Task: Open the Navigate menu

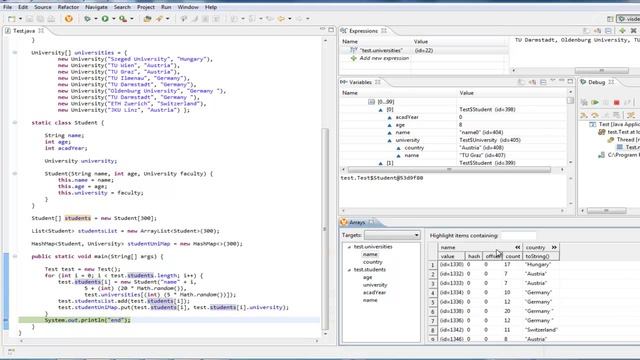Action: click(96, 7)
